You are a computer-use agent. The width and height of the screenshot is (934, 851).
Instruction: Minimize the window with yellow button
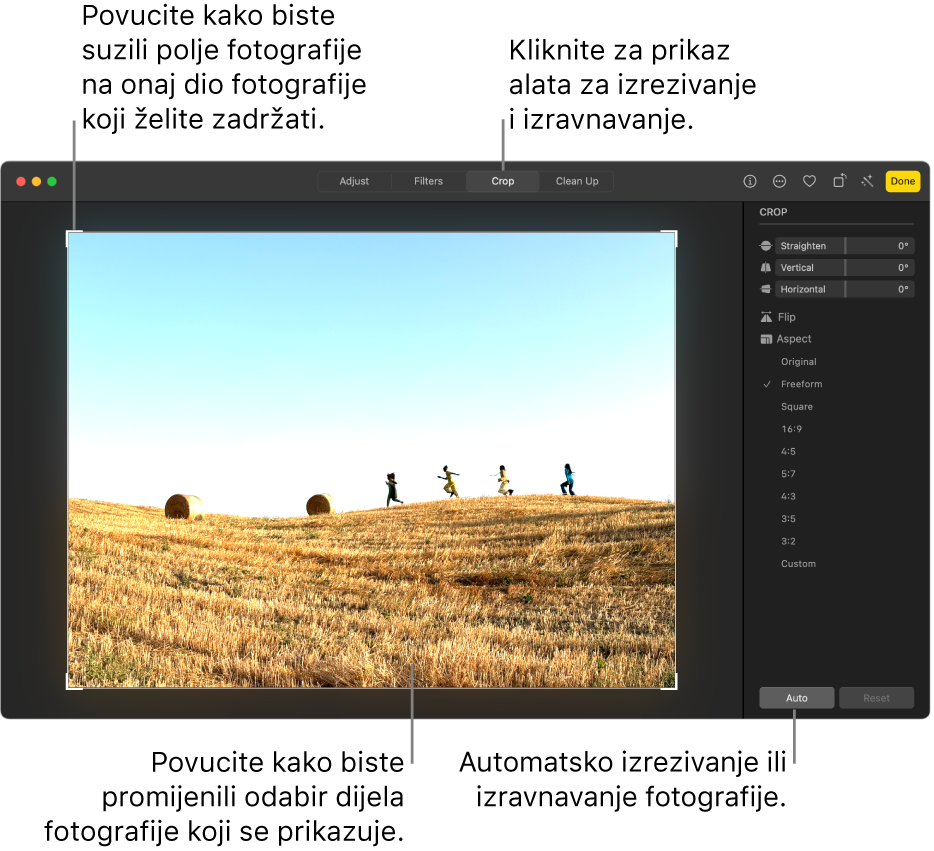click(36, 181)
